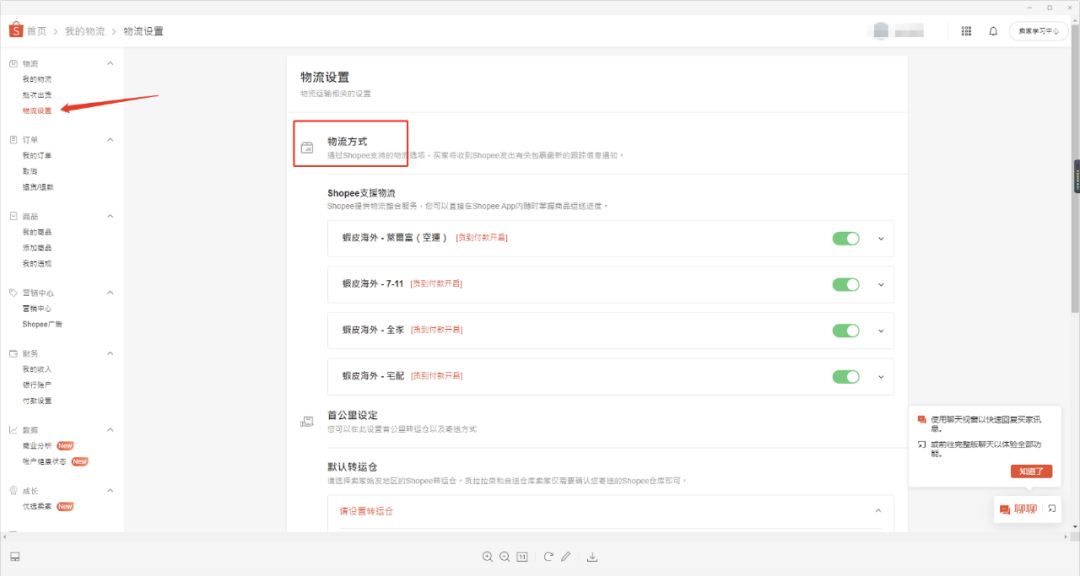Disable 蝦皮海外 - 7-11 logistics toggle

click(x=846, y=284)
